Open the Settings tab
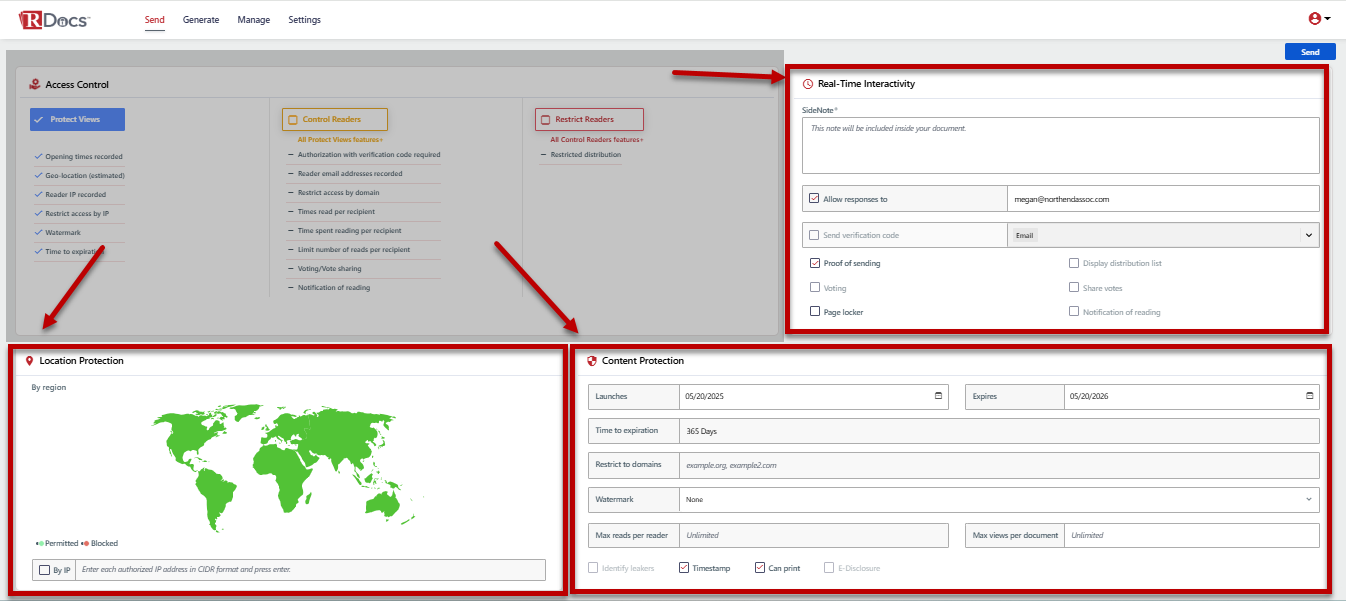The height and width of the screenshot is (601, 1346). pos(305,20)
